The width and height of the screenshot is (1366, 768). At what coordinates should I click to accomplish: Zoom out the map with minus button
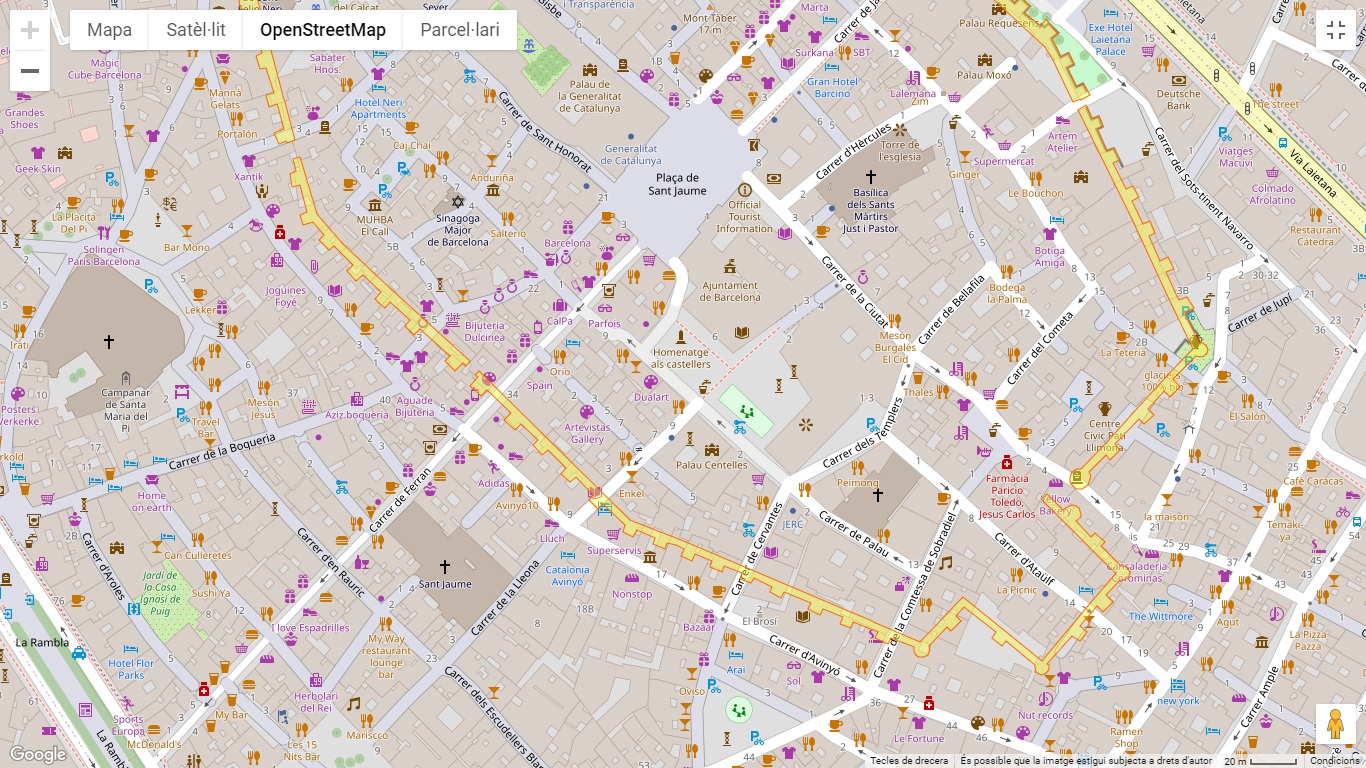tap(30, 71)
